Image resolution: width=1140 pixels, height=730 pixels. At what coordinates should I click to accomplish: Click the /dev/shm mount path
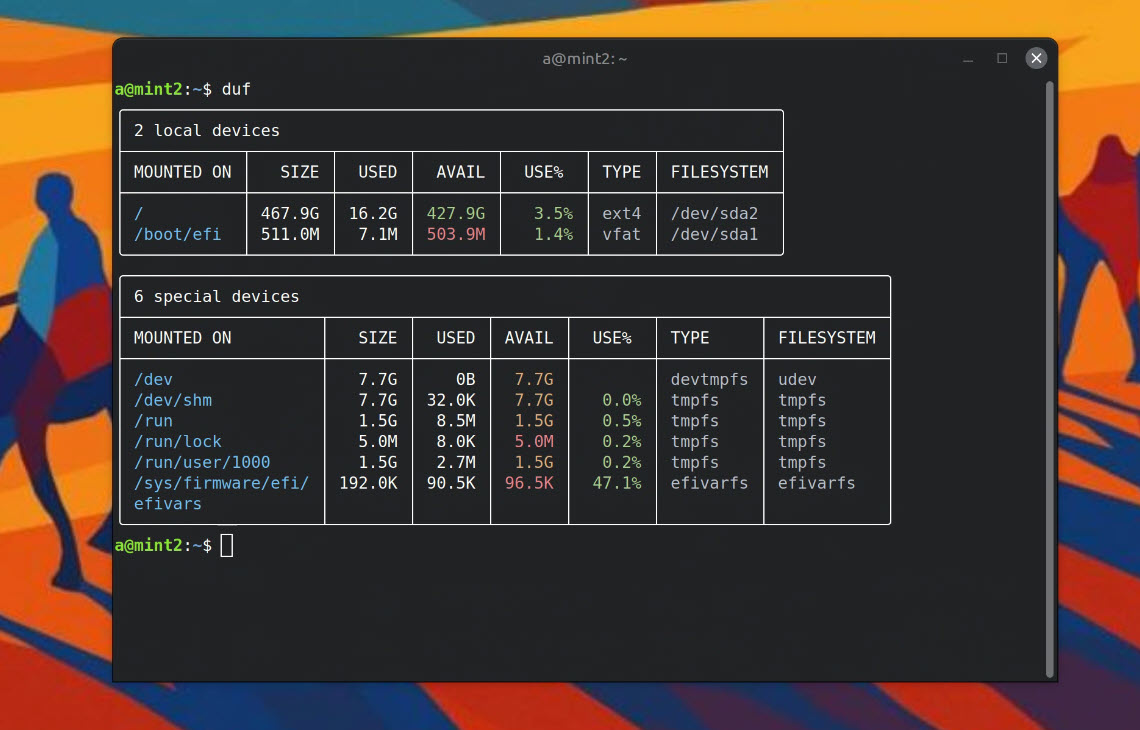coord(172,400)
